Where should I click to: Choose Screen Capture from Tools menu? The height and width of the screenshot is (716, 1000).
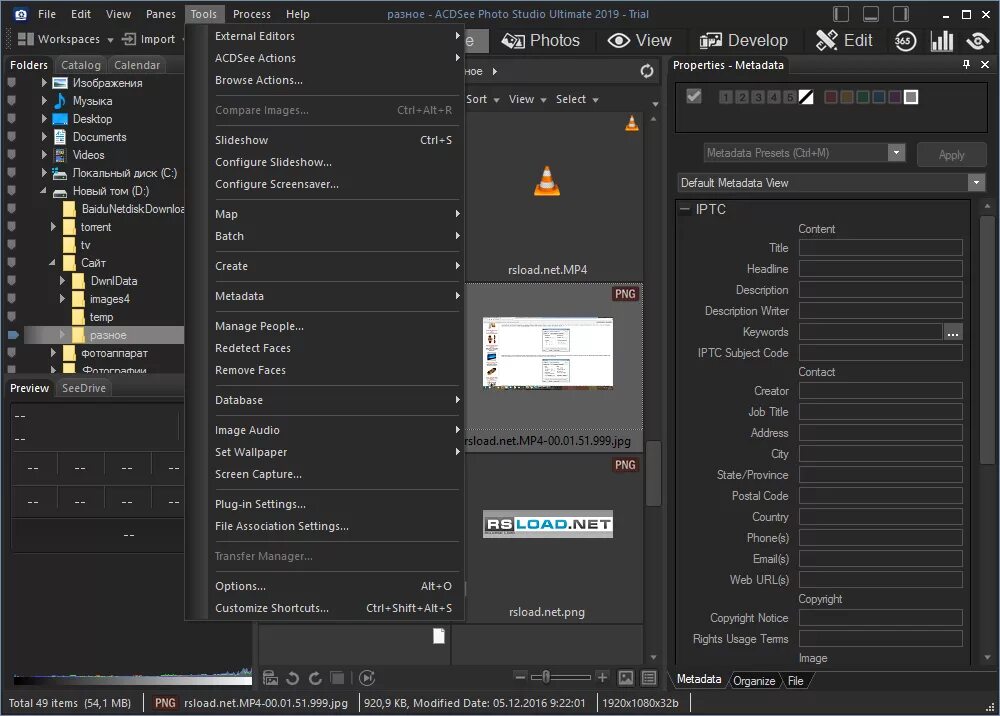coord(335,474)
